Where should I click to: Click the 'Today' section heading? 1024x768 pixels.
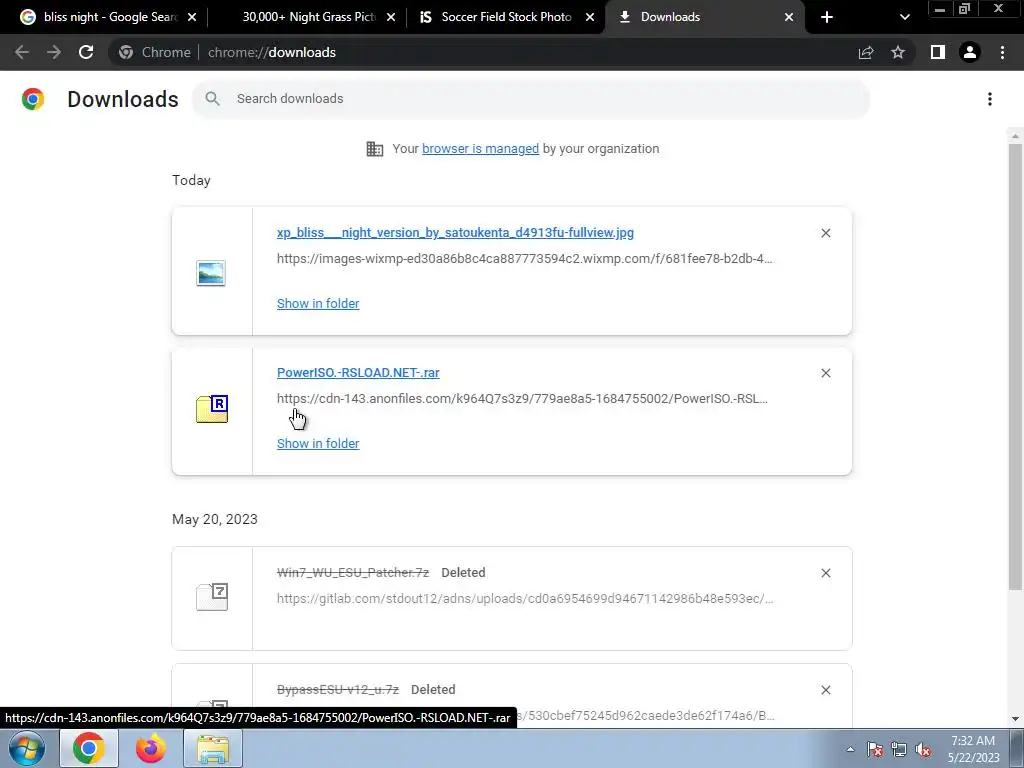[x=191, y=180]
